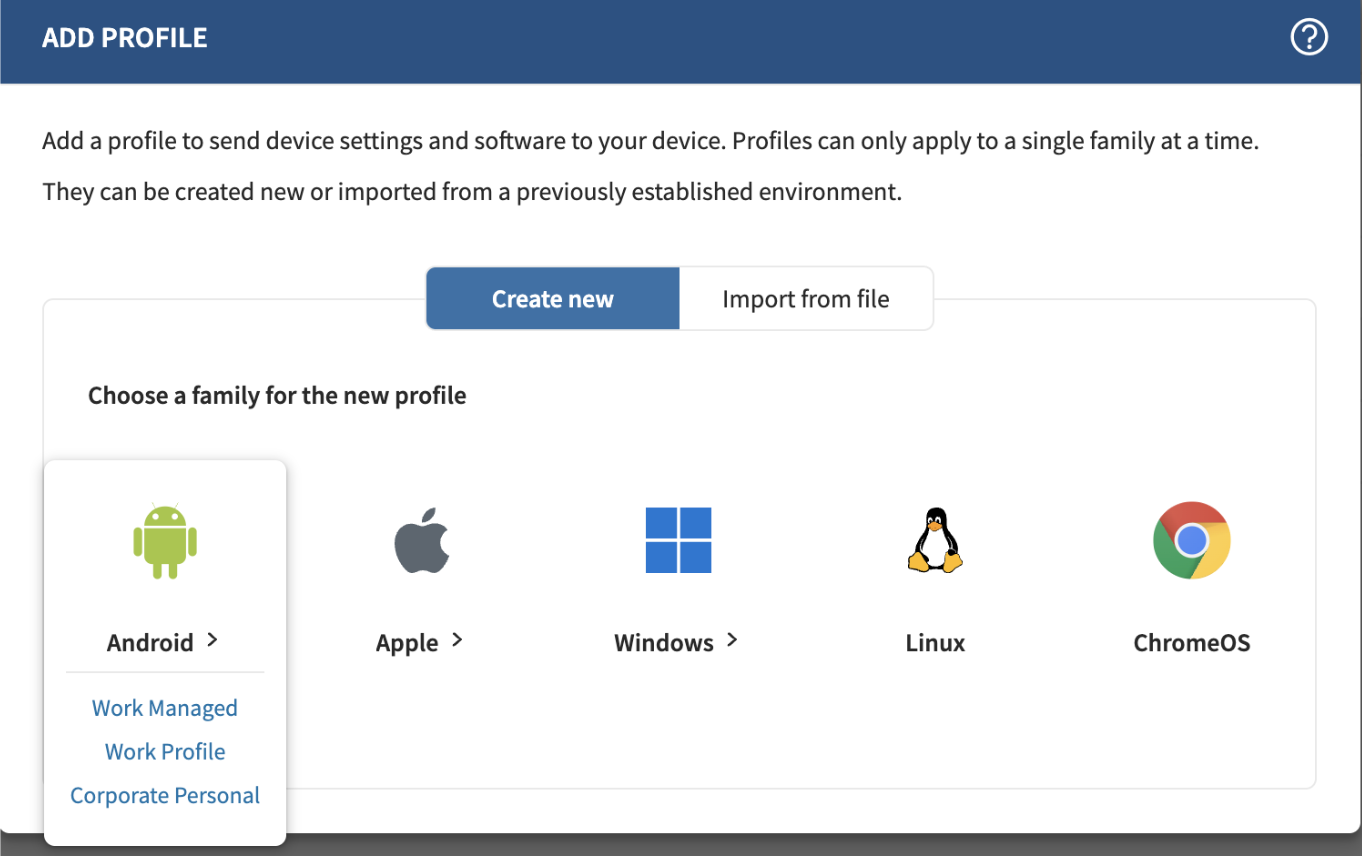
Task: Open the Work Managed link
Action: [x=165, y=708]
